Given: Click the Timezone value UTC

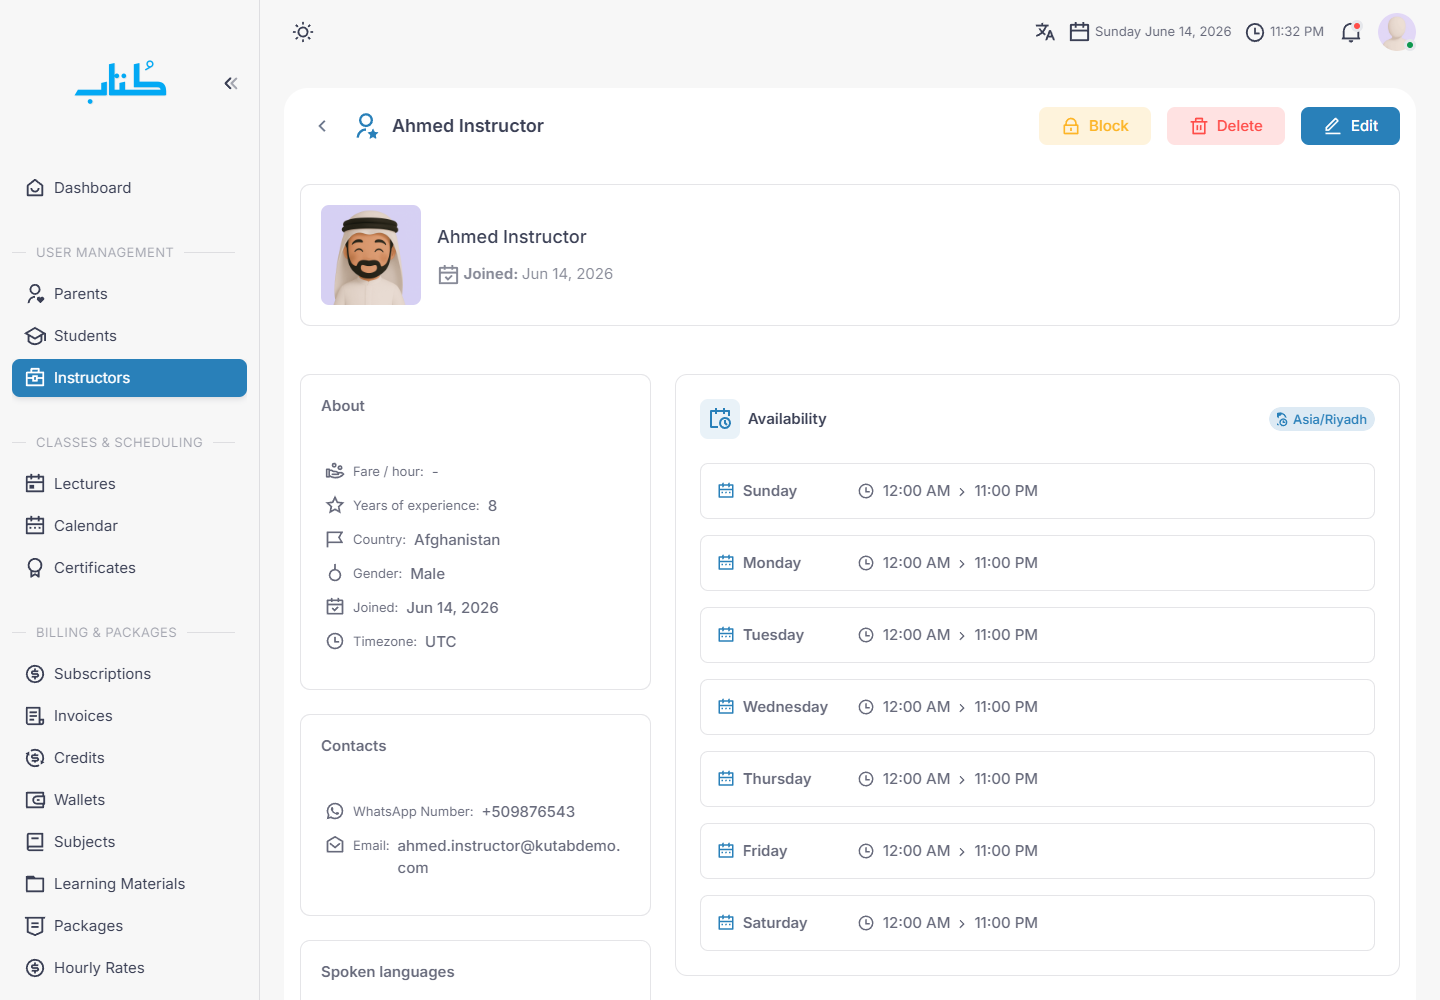Looking at the screenshot, I should point(440,642).
